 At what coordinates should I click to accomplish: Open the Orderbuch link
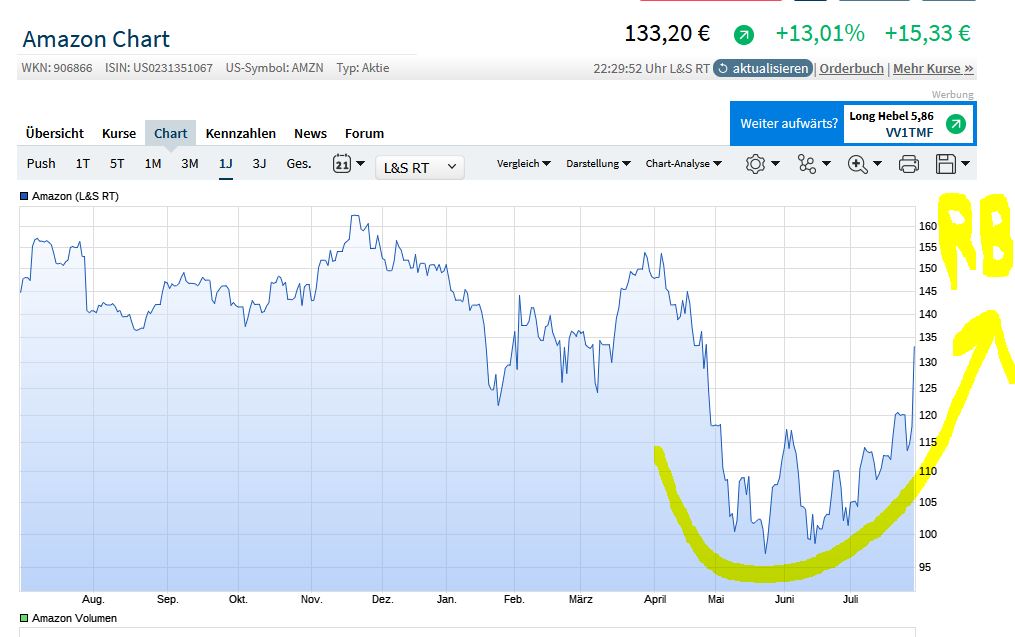pos(851,69)
